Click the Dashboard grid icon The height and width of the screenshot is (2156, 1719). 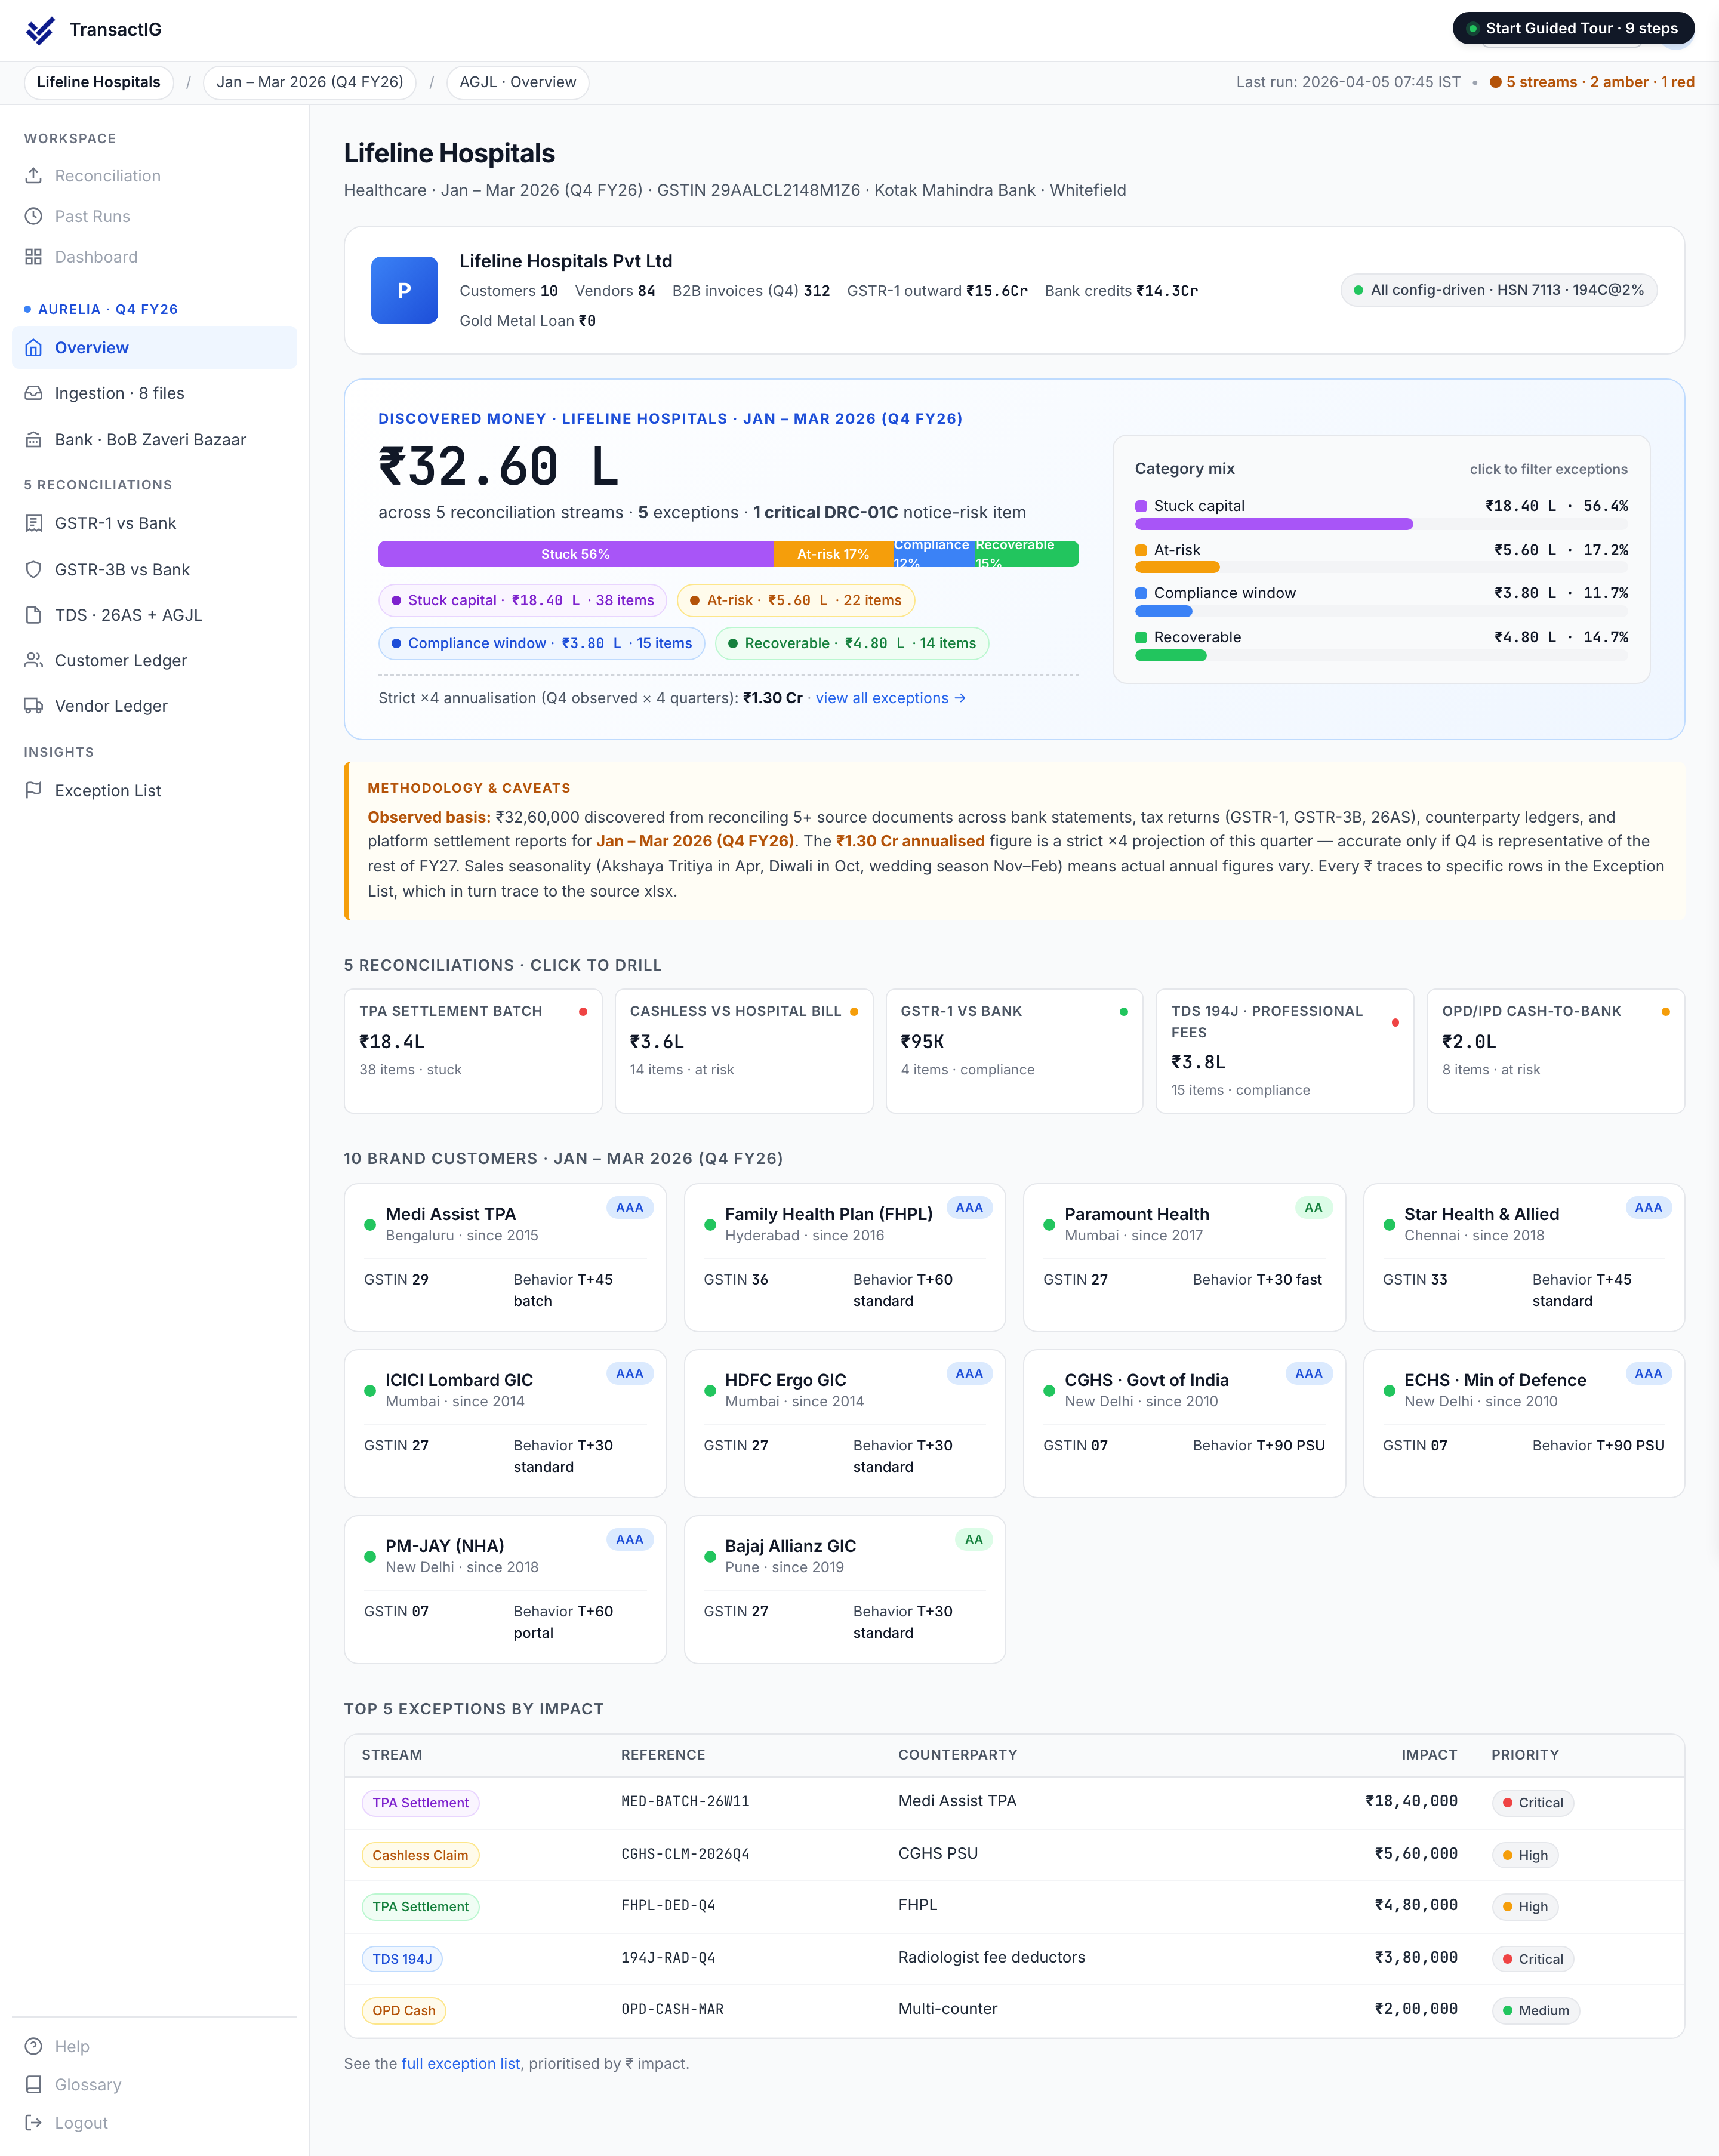[x=33, y=257]
